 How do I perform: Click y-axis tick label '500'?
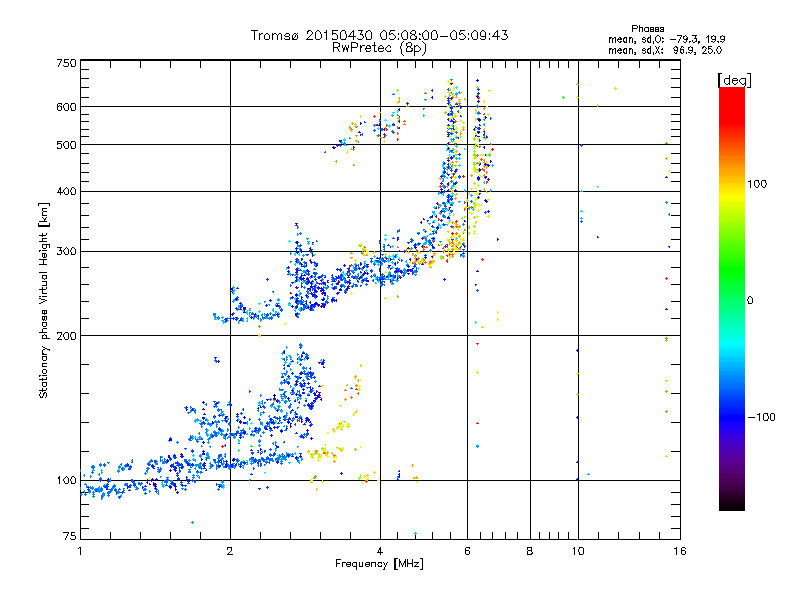tap(66, 145)
